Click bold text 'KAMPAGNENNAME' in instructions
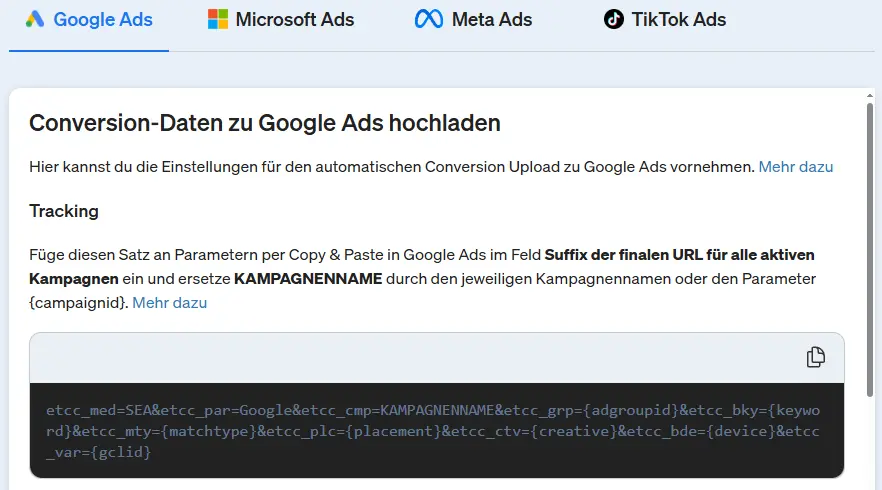This screenshot has height=490, width=882. [308, 279]
